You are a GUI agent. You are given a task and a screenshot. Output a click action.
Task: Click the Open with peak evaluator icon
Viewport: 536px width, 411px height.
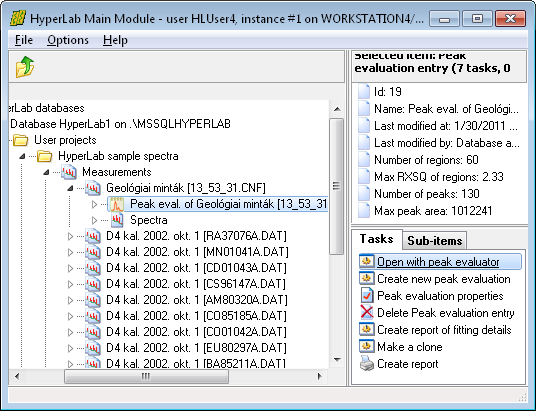click(366, 262)
